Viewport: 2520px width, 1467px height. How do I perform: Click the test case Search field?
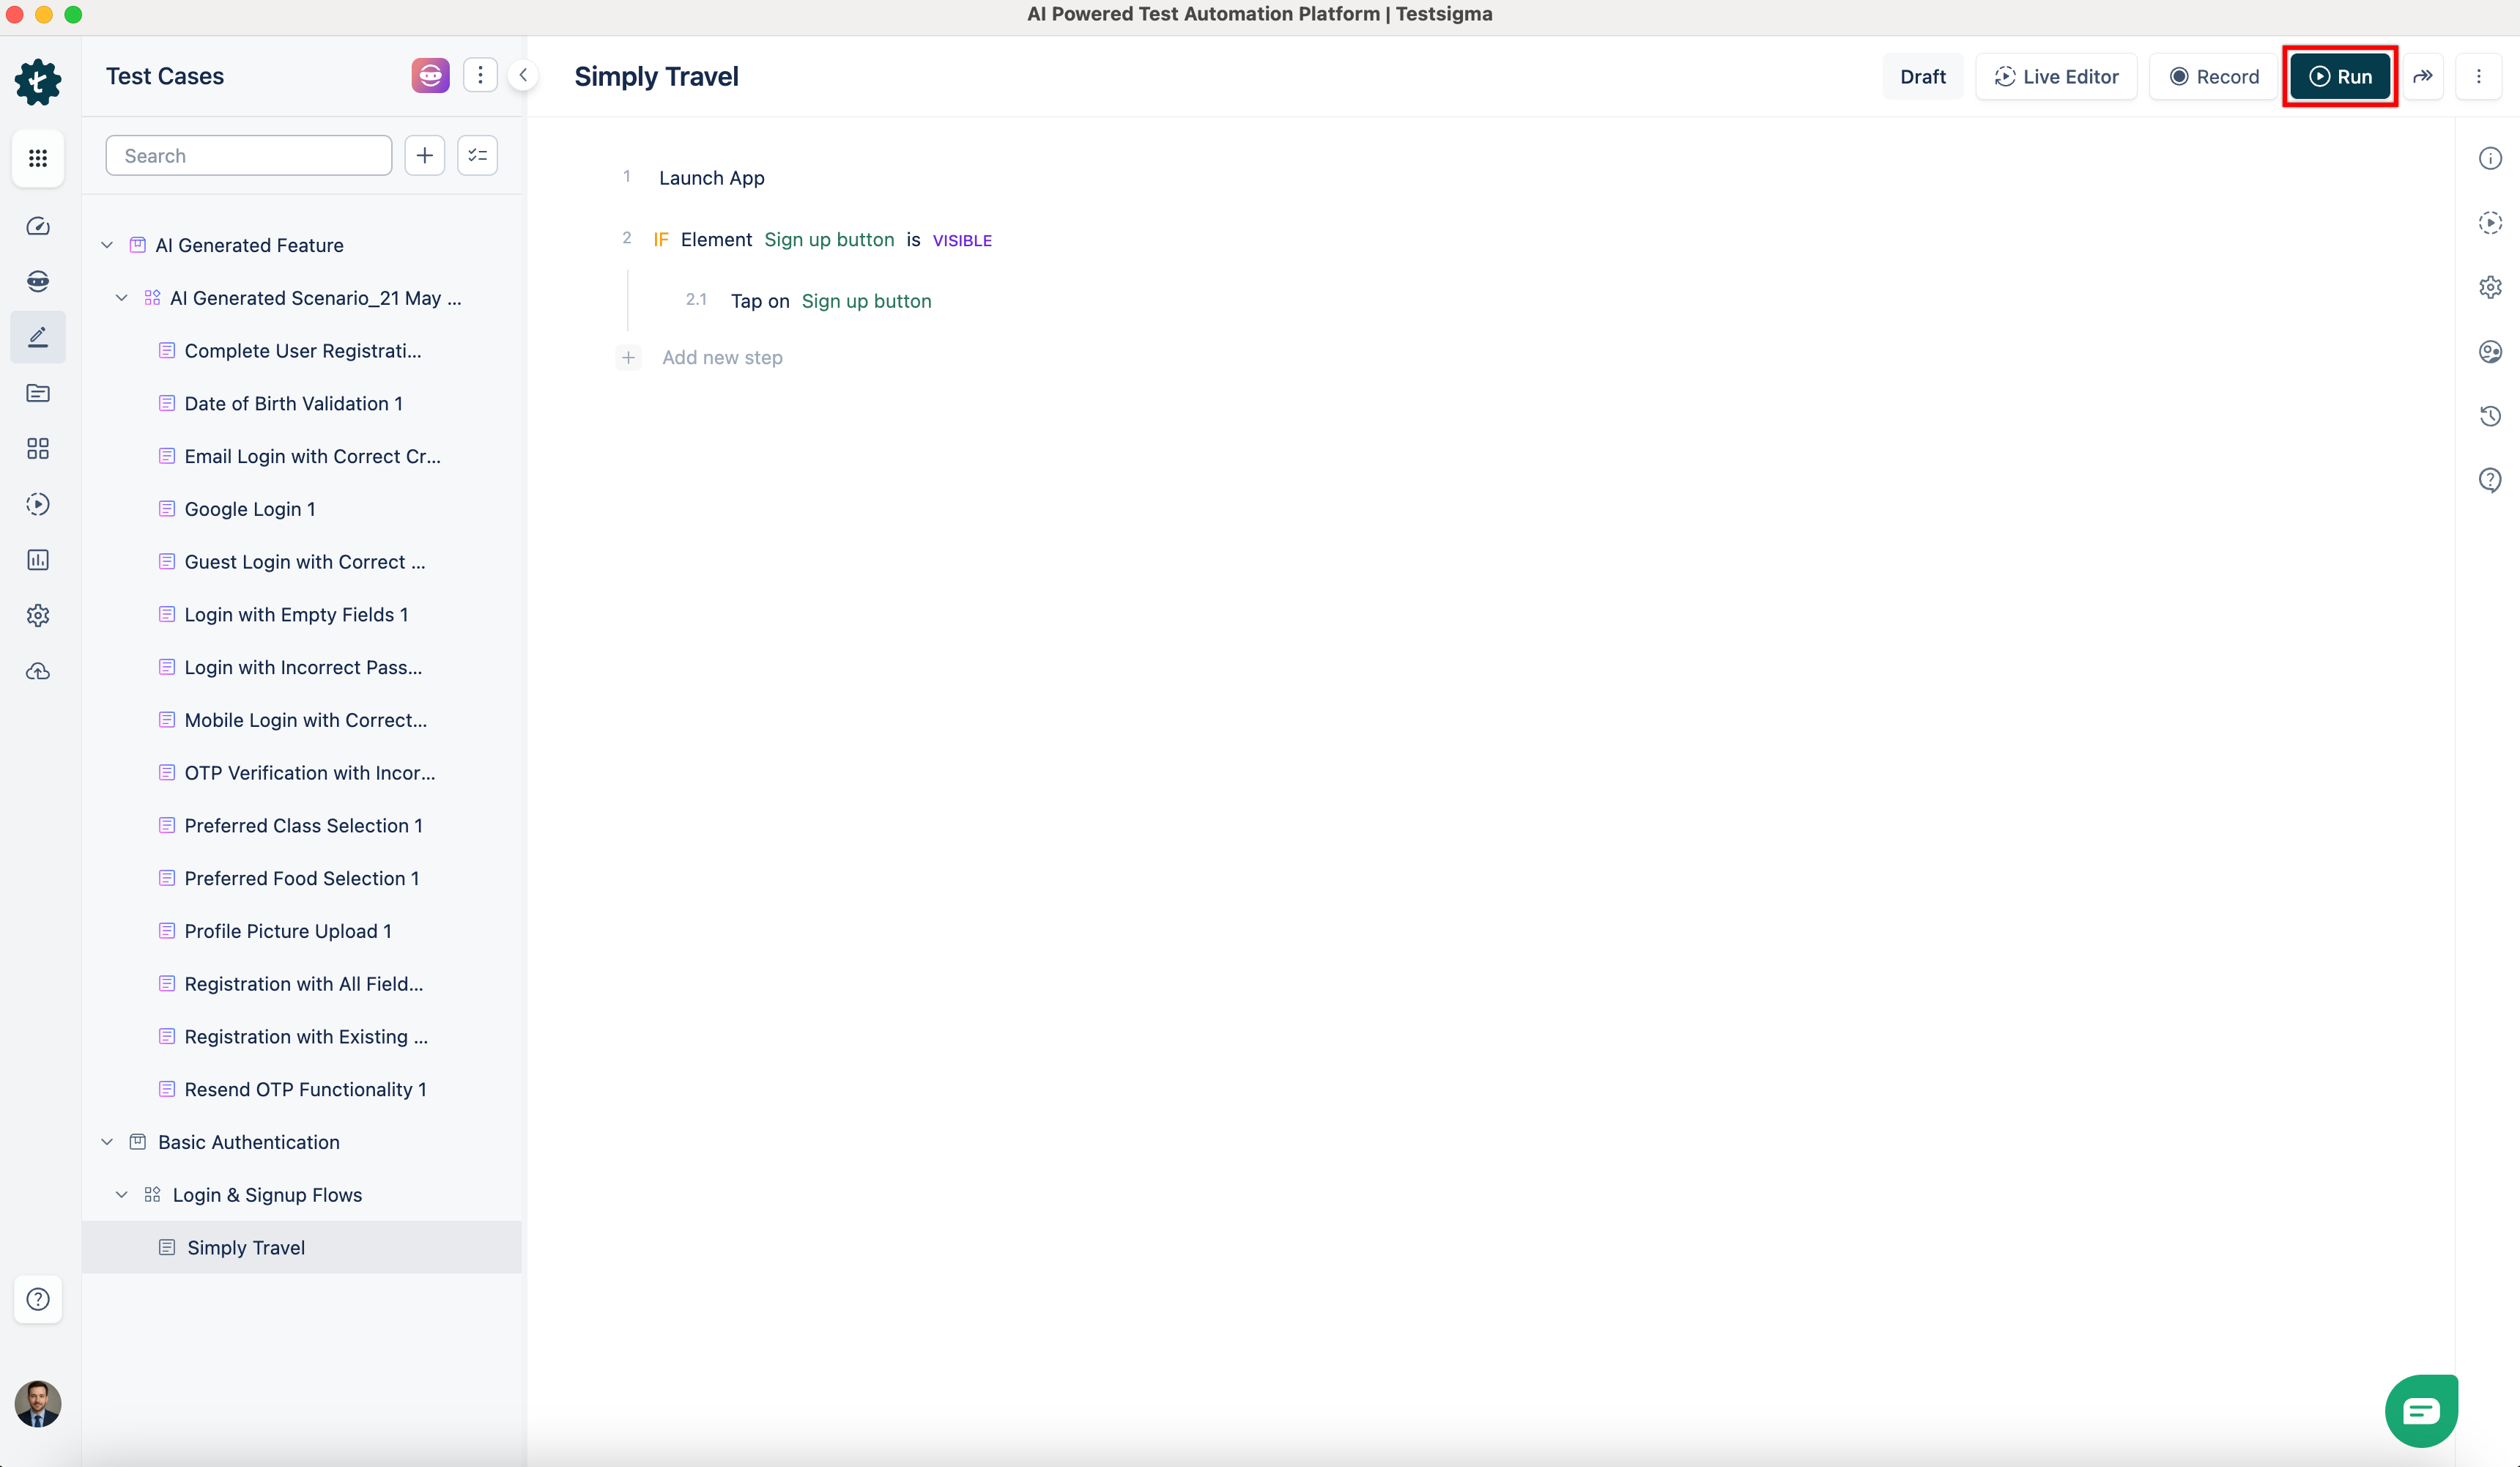(249, 155)
